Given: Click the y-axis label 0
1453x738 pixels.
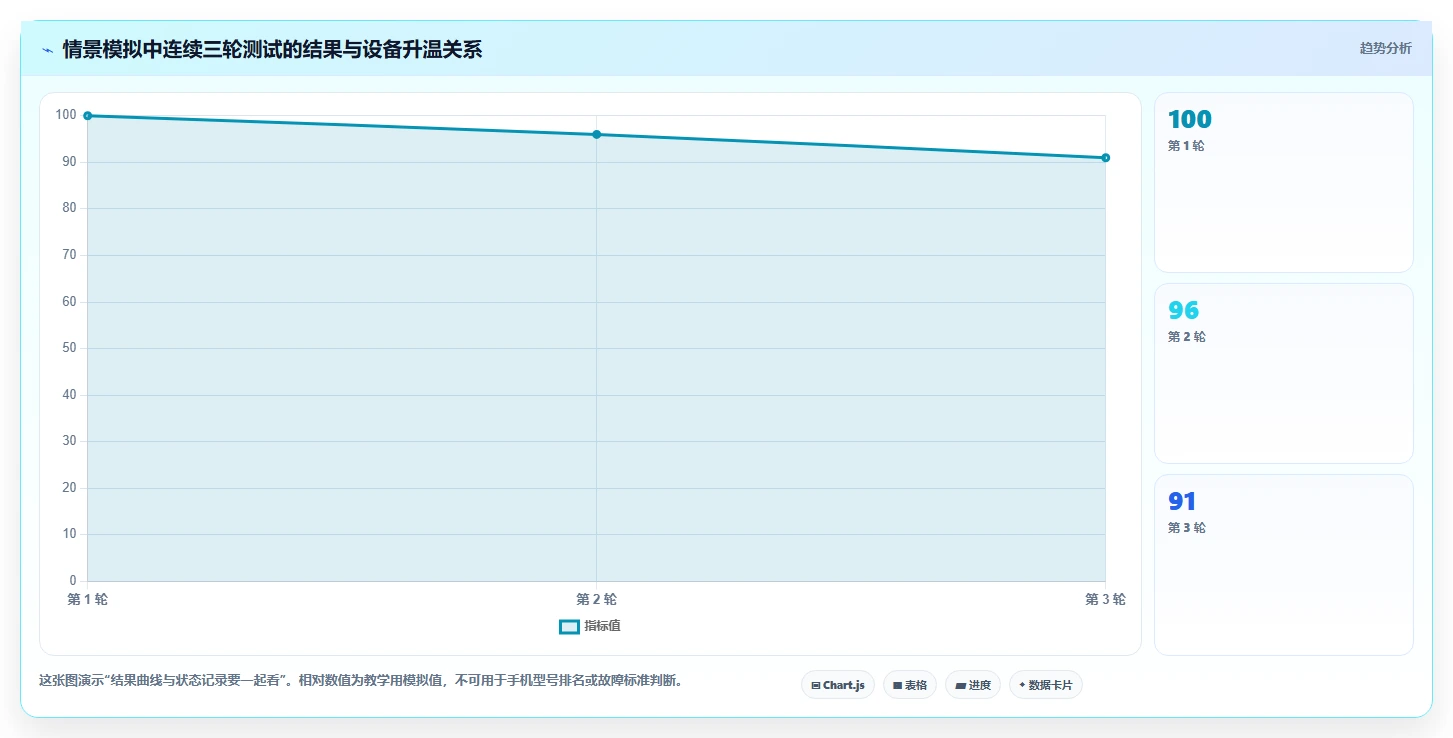Looking at the screenshot, I should (73, 581).
